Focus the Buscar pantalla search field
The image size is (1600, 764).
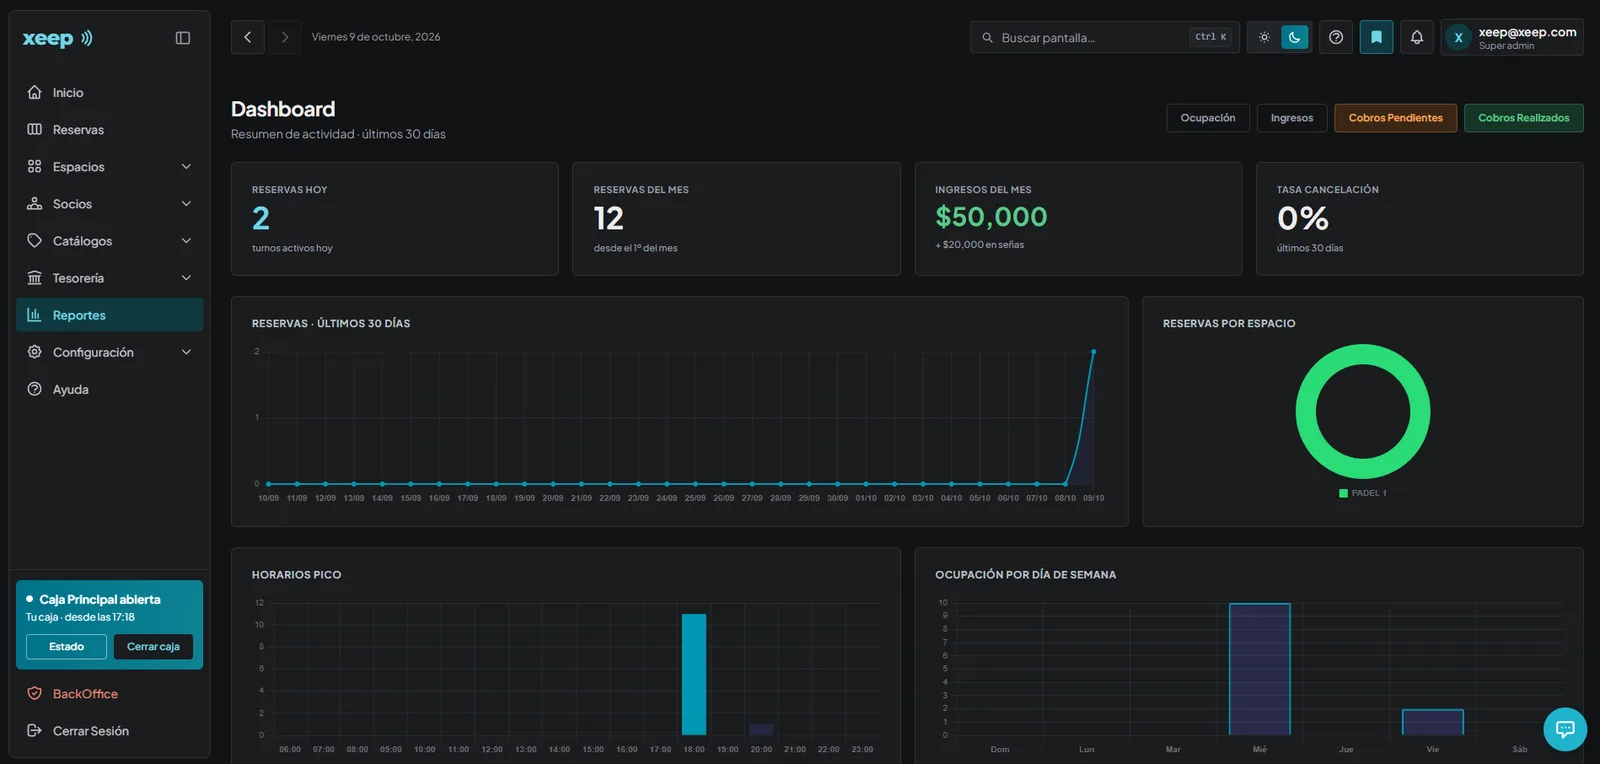(x=1105, y=37)
